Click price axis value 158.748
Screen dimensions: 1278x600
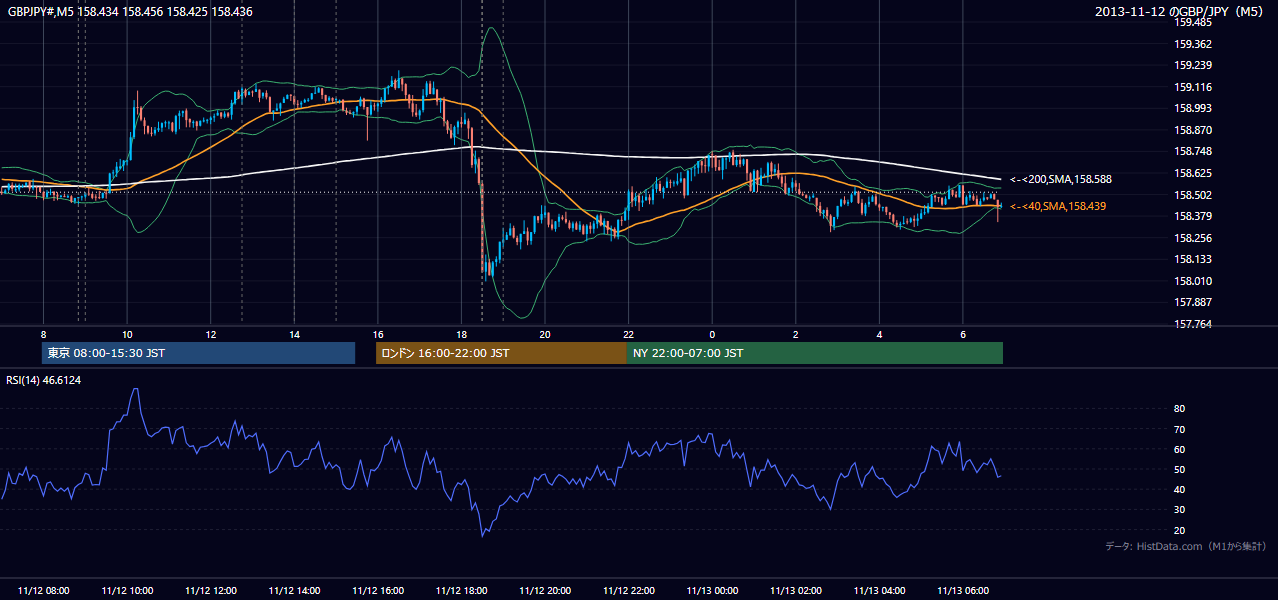click(x=1193, y=152)
